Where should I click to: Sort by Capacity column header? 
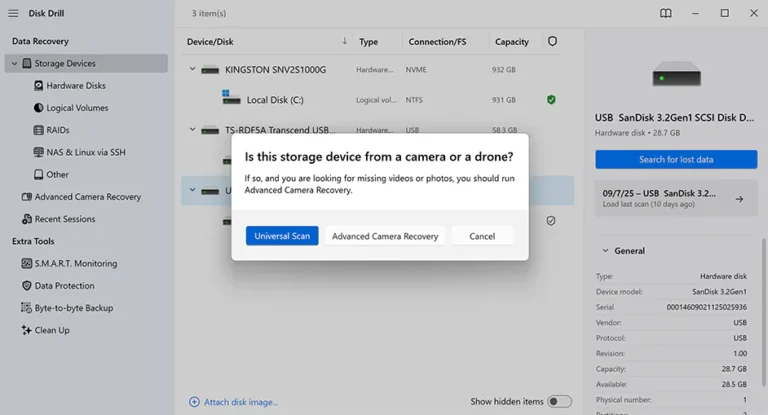click(x=512, y=42)
